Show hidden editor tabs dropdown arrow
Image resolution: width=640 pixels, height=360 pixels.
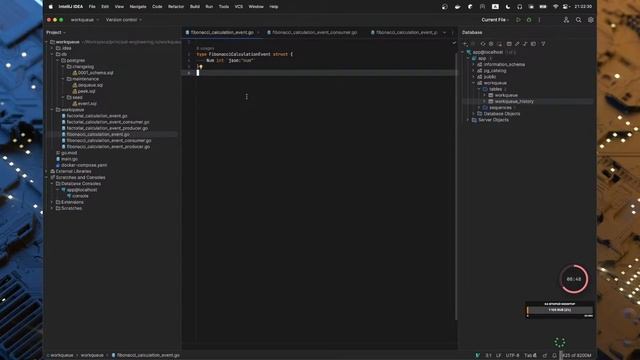(x=444, y=32)
